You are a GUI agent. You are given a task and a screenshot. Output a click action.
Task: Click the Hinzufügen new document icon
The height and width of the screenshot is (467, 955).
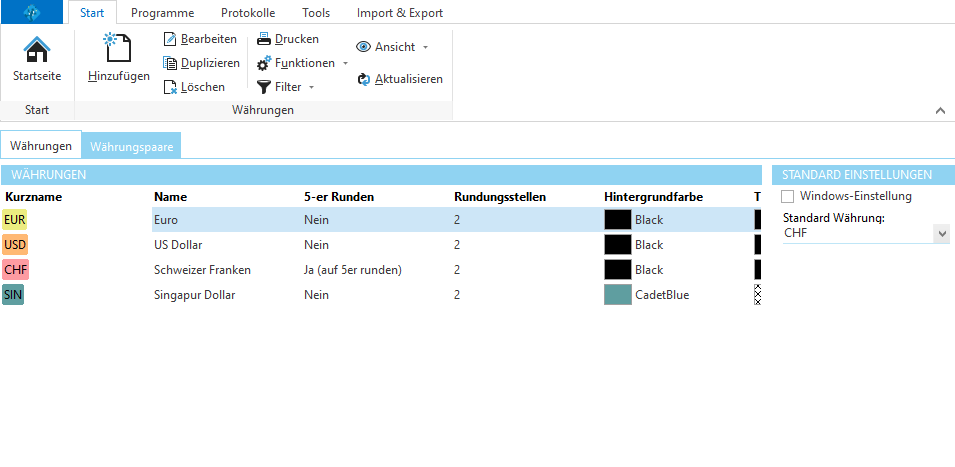(x=118, y=49)
